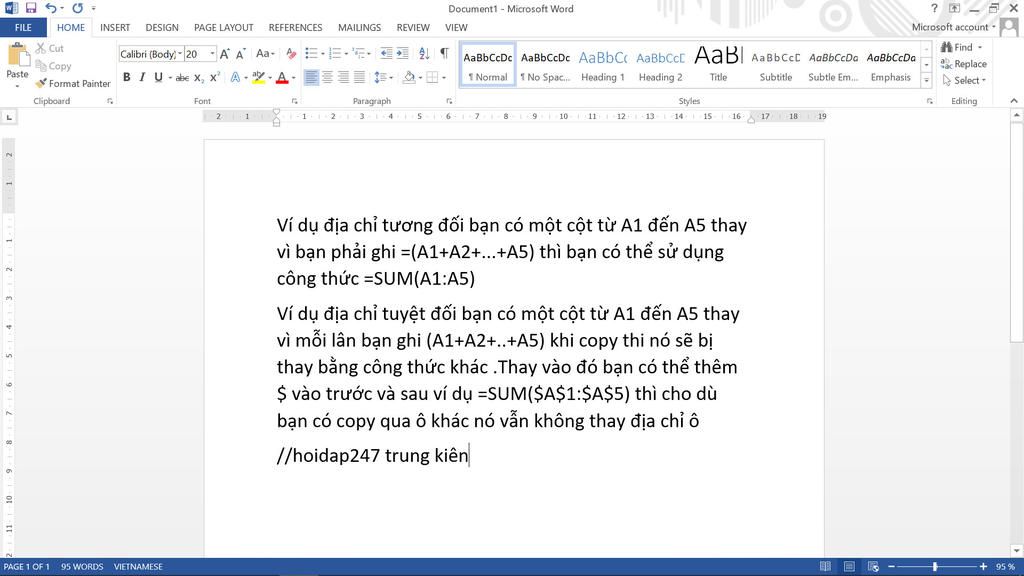Click Copy in the Clipboard group
Screen dimensions: 1024x576
pyautogui.click(x=53, y=66)
